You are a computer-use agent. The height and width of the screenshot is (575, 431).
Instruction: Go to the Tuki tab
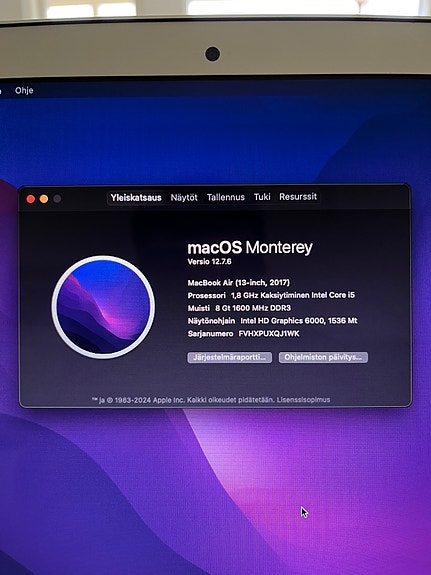pyautogui.click(x=262, y=197)
